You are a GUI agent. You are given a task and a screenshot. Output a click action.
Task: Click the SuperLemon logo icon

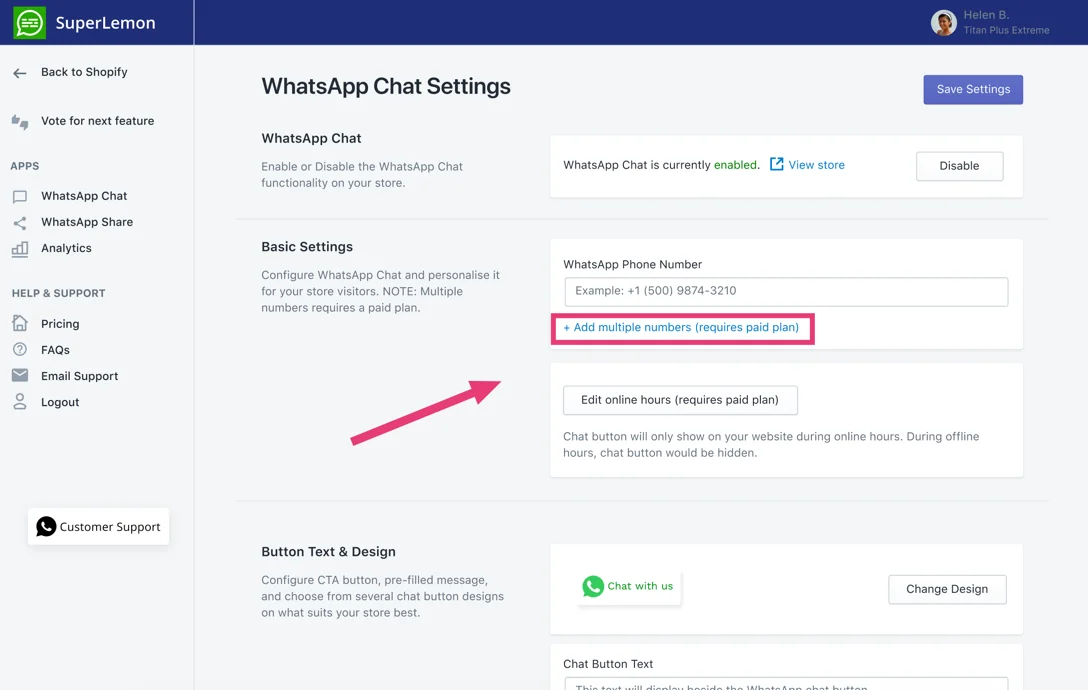[x=30, y=23]
